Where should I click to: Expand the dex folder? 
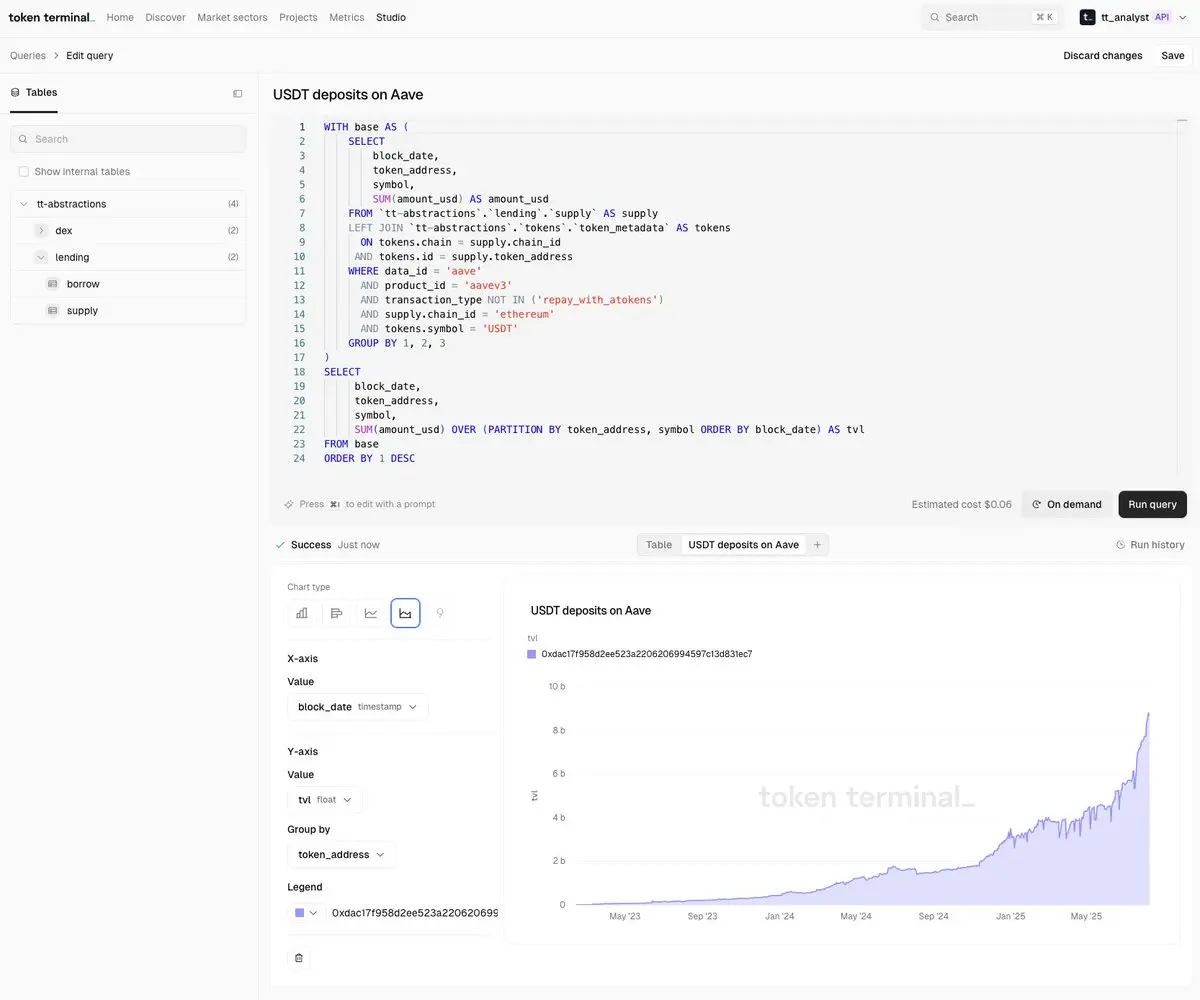41,231
